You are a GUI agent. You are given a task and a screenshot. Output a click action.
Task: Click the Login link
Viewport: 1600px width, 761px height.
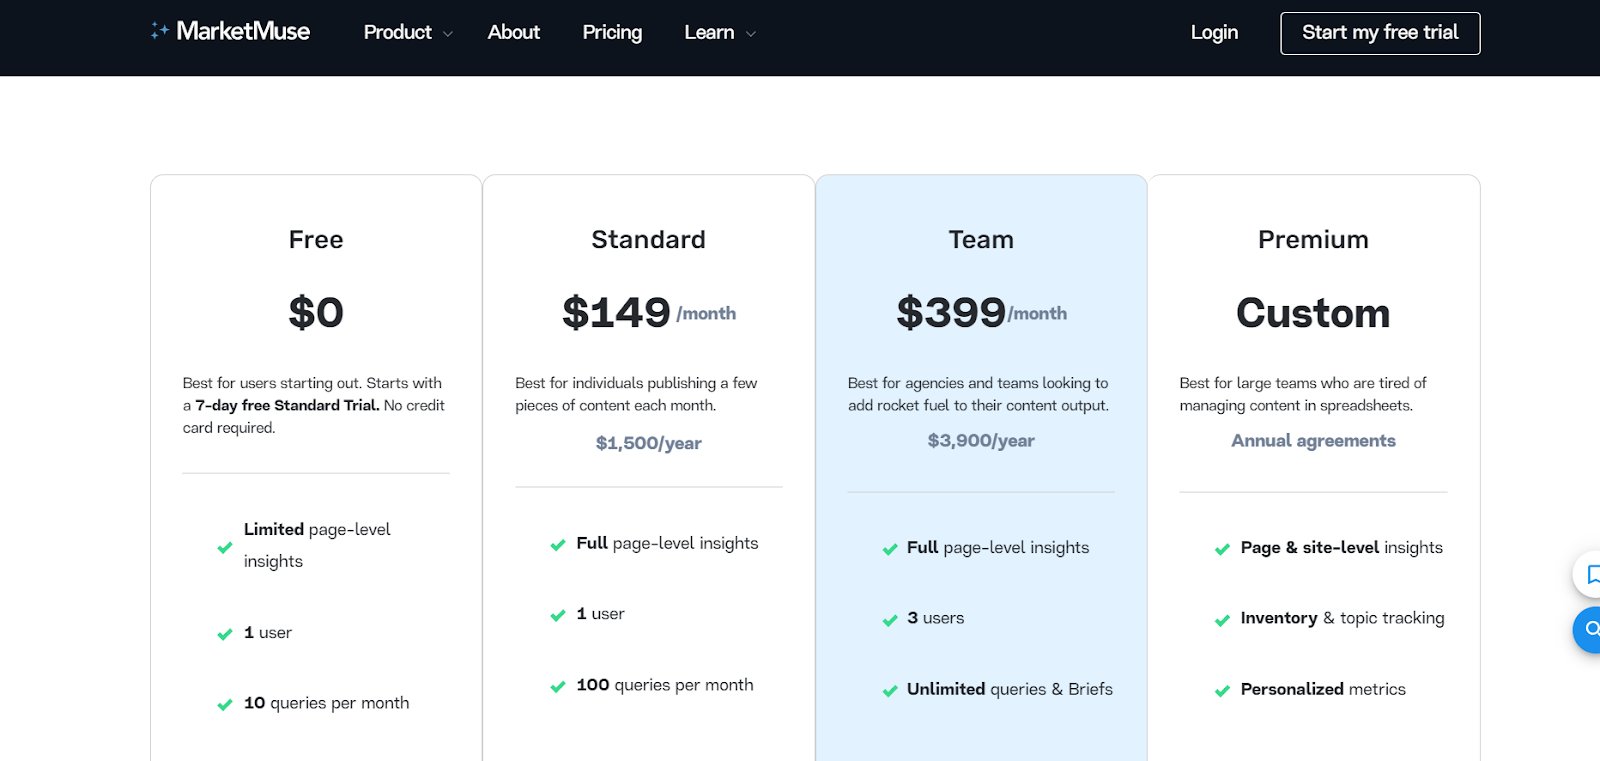pyautogui.click(x=1214, y=33)
